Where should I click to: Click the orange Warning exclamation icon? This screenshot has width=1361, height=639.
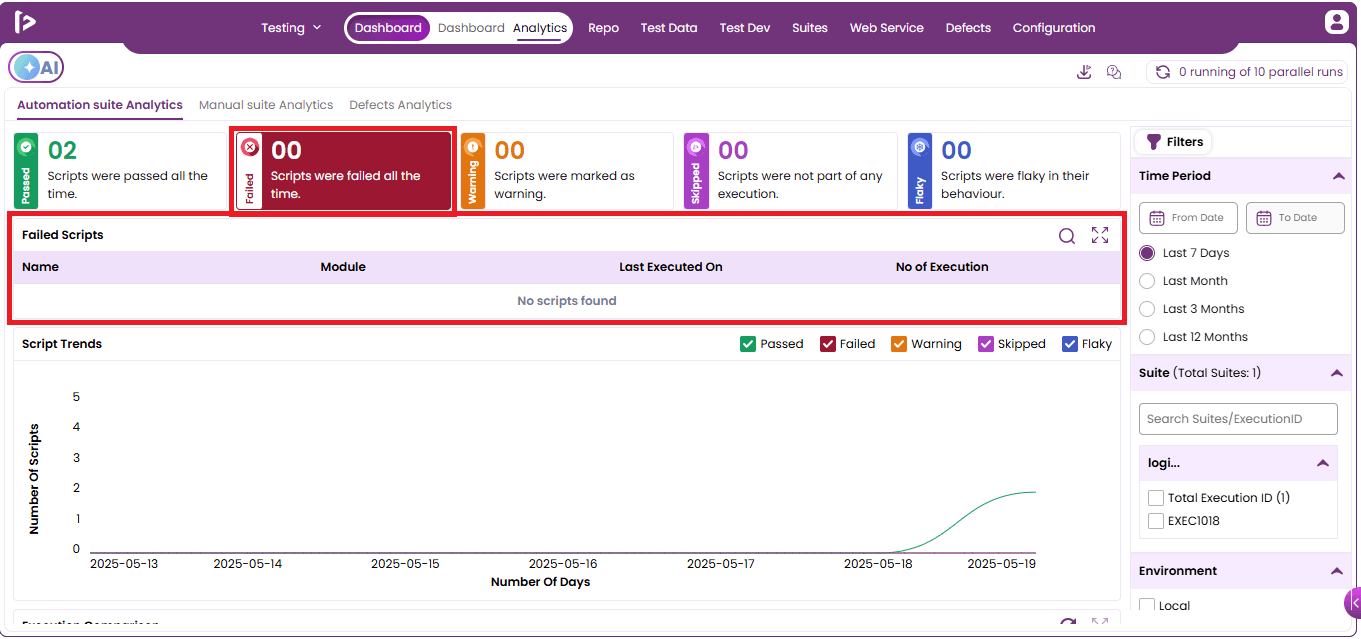pyautogui.click(x=473, y=147)
